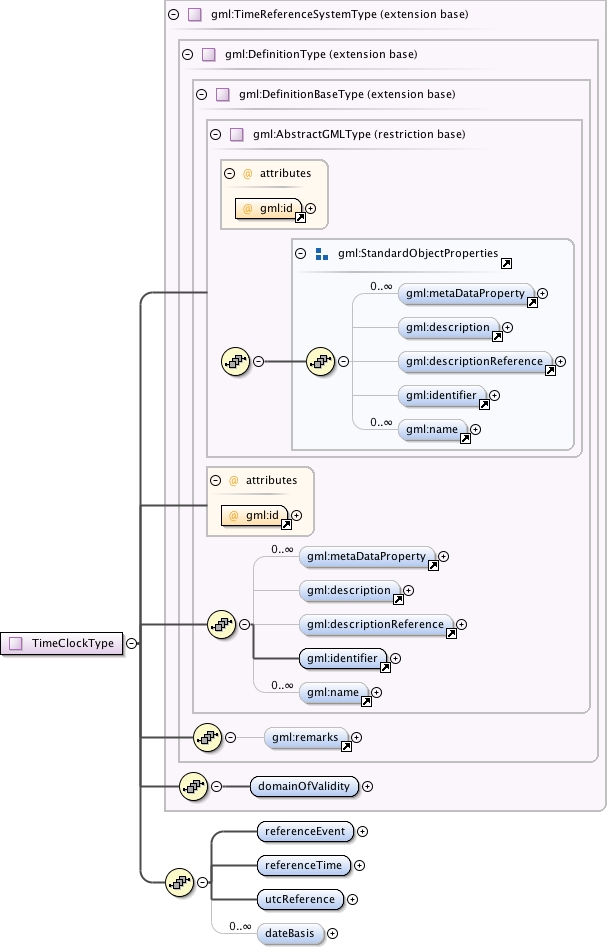Viewport: 608px width, 949px height.
Task: Click sequence icon beside DefinitionBaseType elements
Action: coord(221,625)
